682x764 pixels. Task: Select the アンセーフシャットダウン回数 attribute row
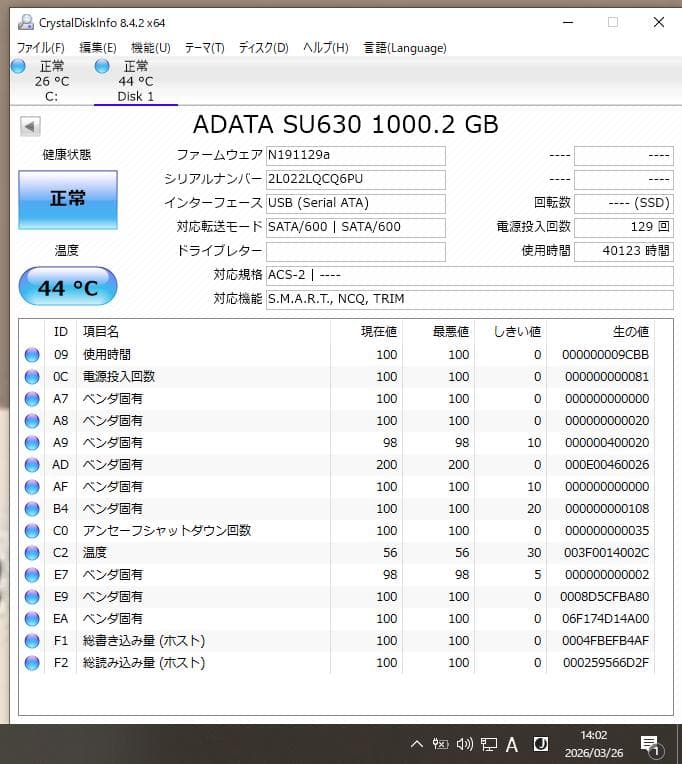click(x=337, y=531)
